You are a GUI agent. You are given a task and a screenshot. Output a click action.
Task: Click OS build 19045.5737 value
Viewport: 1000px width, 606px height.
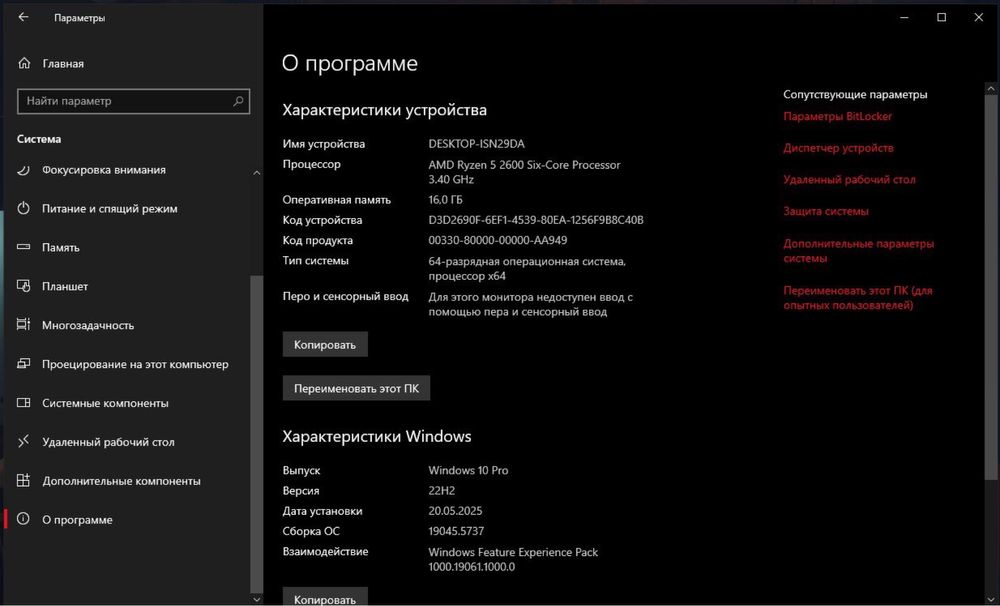pyautogui.click(x=456, y=531)
